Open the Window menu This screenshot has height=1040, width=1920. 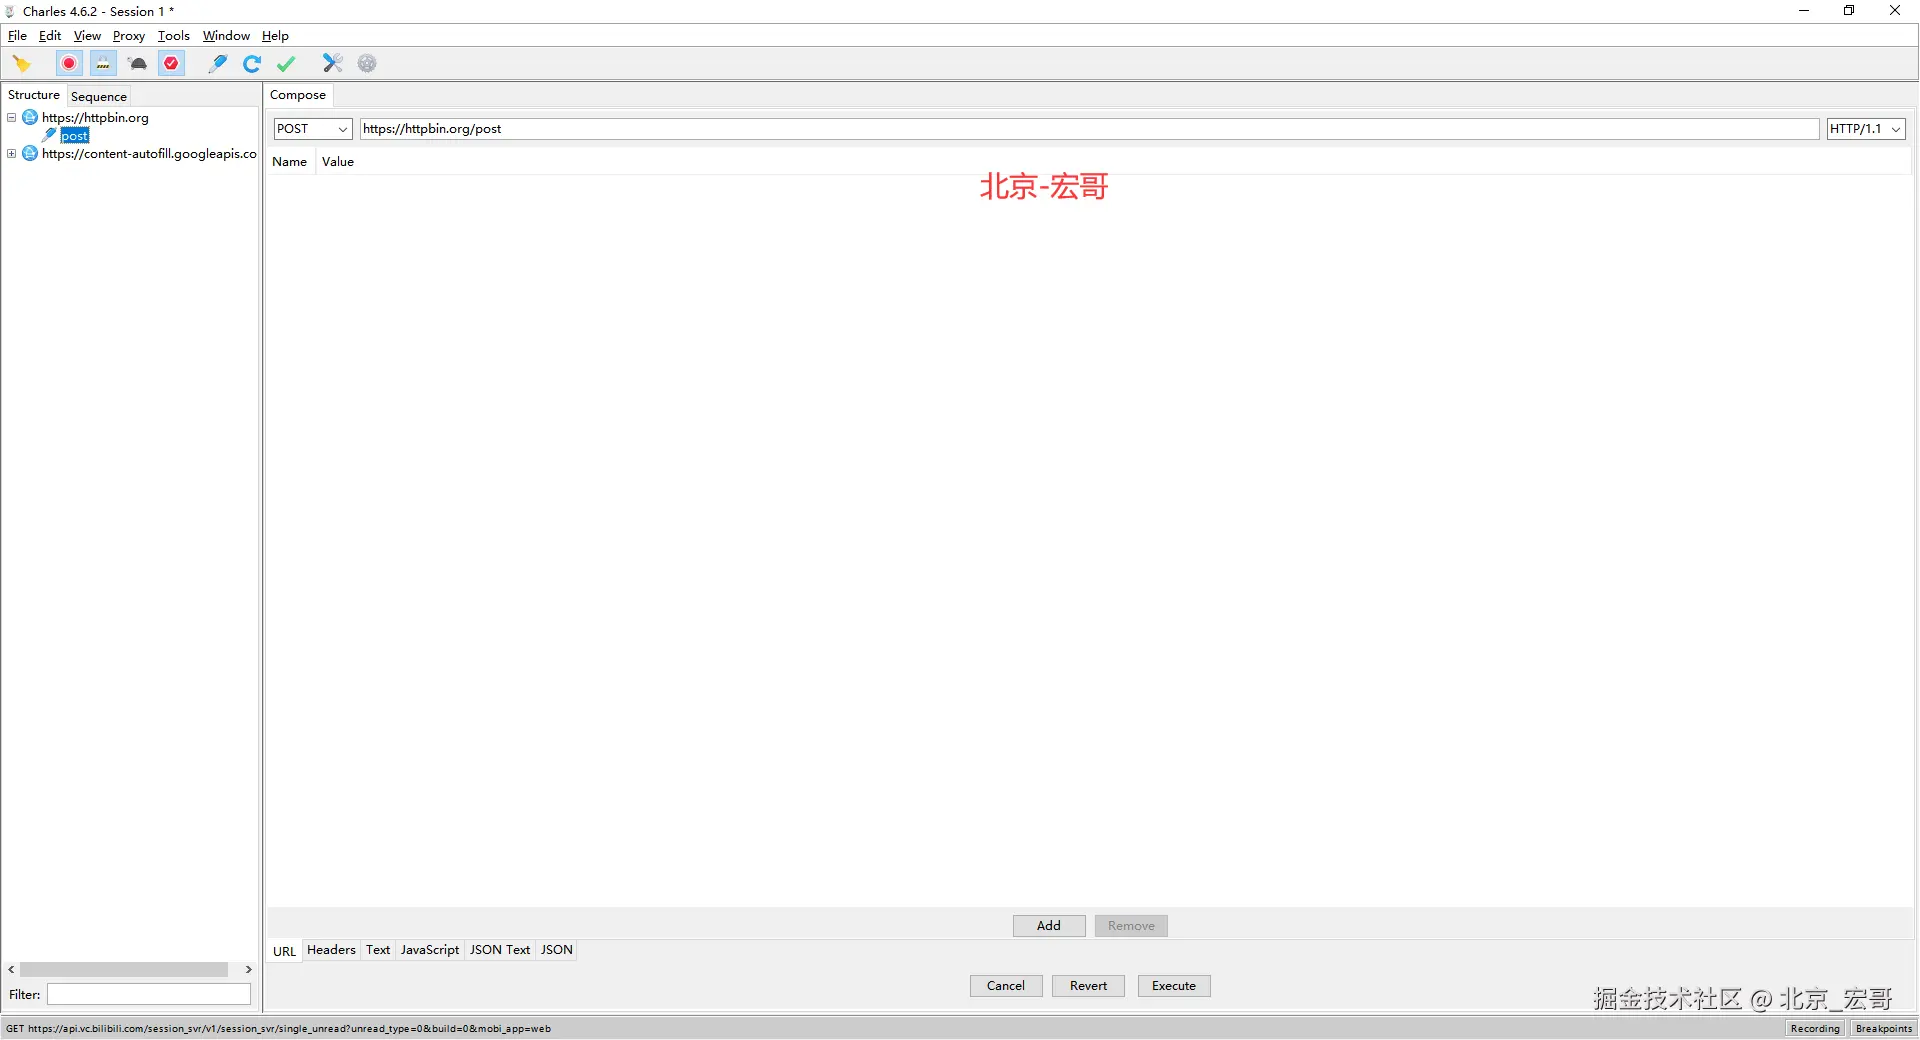coord(226,36)
